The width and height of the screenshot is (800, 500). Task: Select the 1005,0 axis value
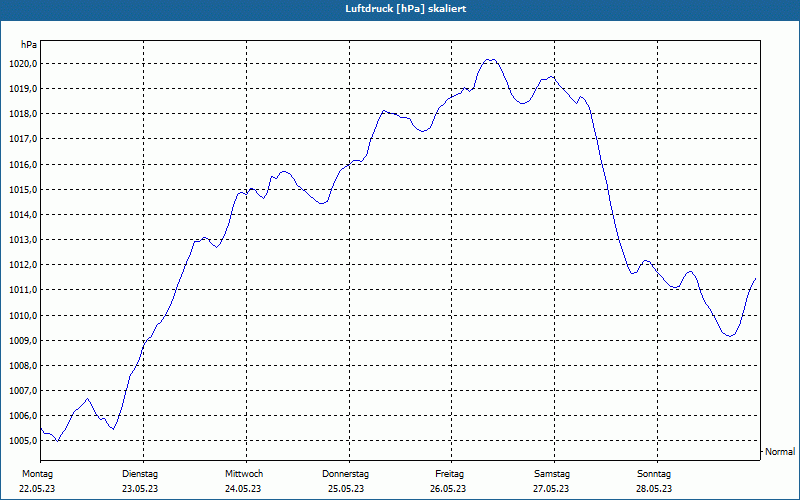pos(23,441)
